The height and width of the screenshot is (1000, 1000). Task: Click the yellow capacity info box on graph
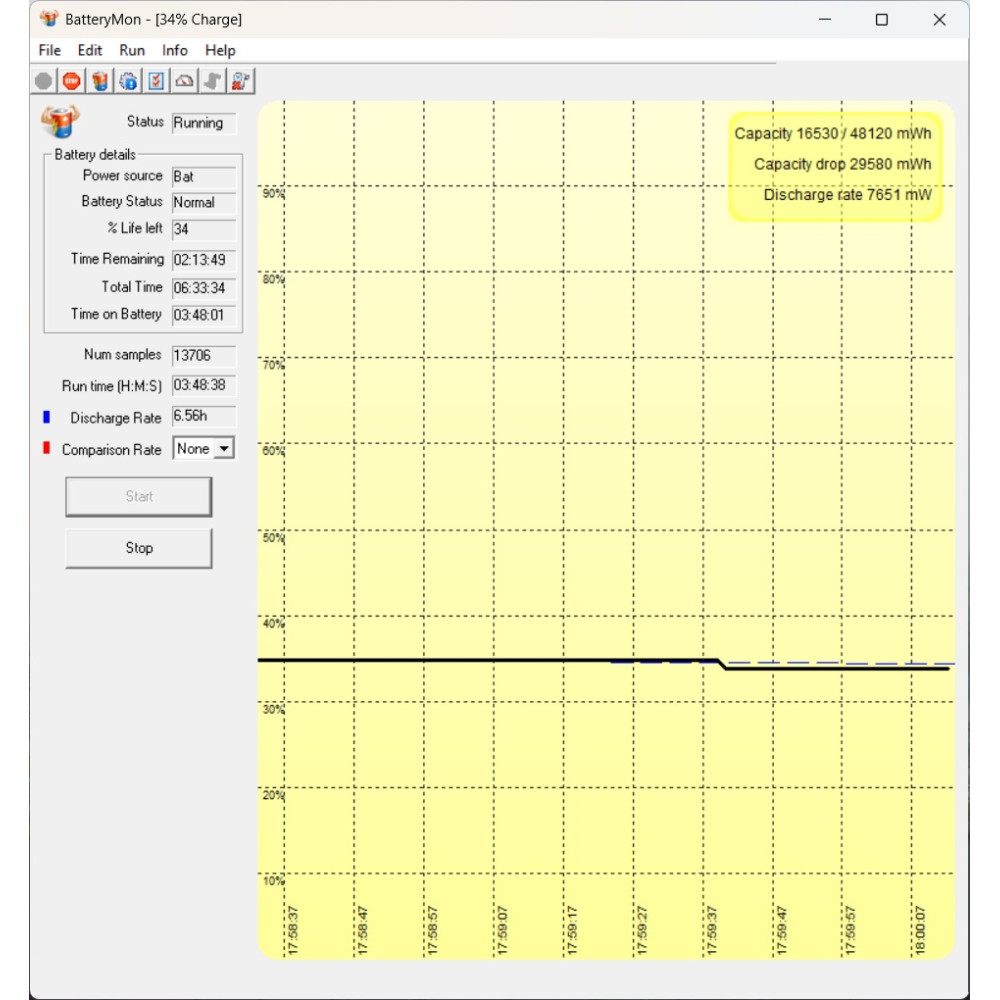pos(835,164)
